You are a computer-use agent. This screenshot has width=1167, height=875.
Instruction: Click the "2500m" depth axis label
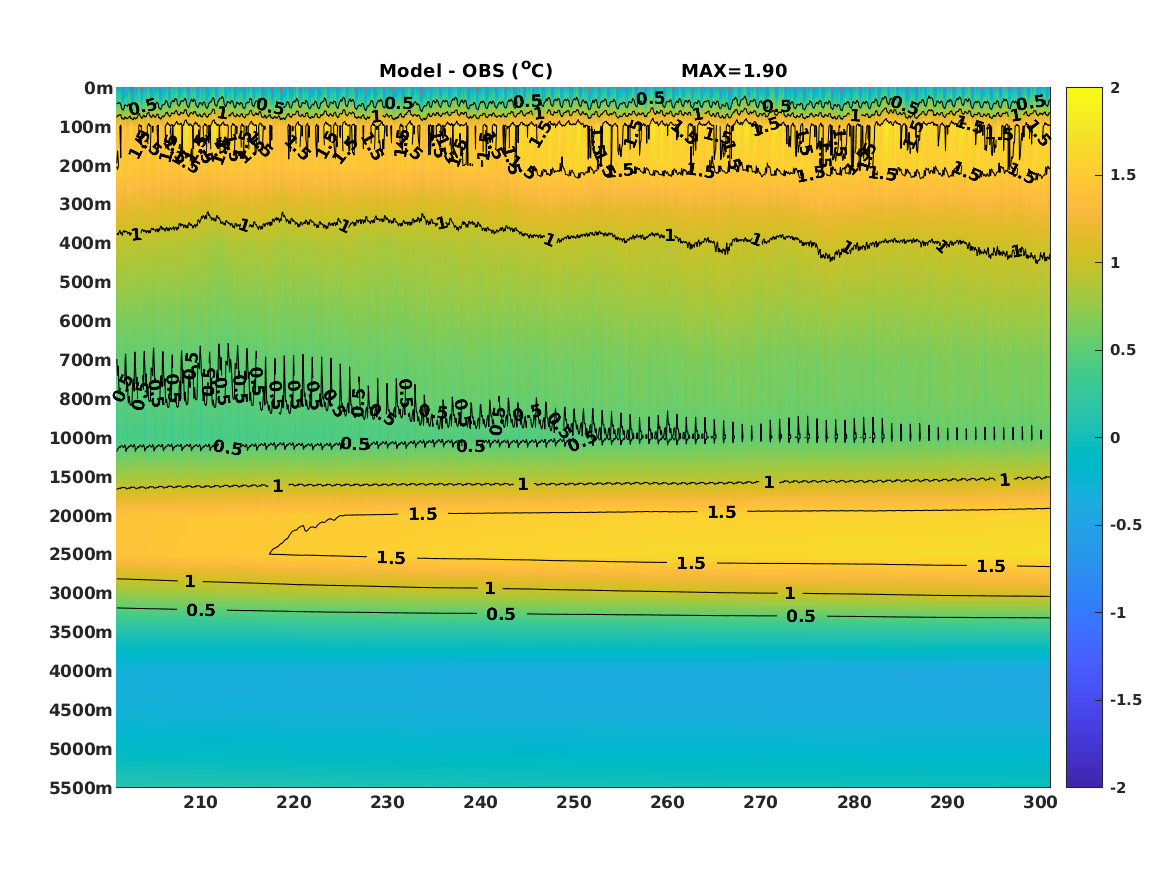81,554
